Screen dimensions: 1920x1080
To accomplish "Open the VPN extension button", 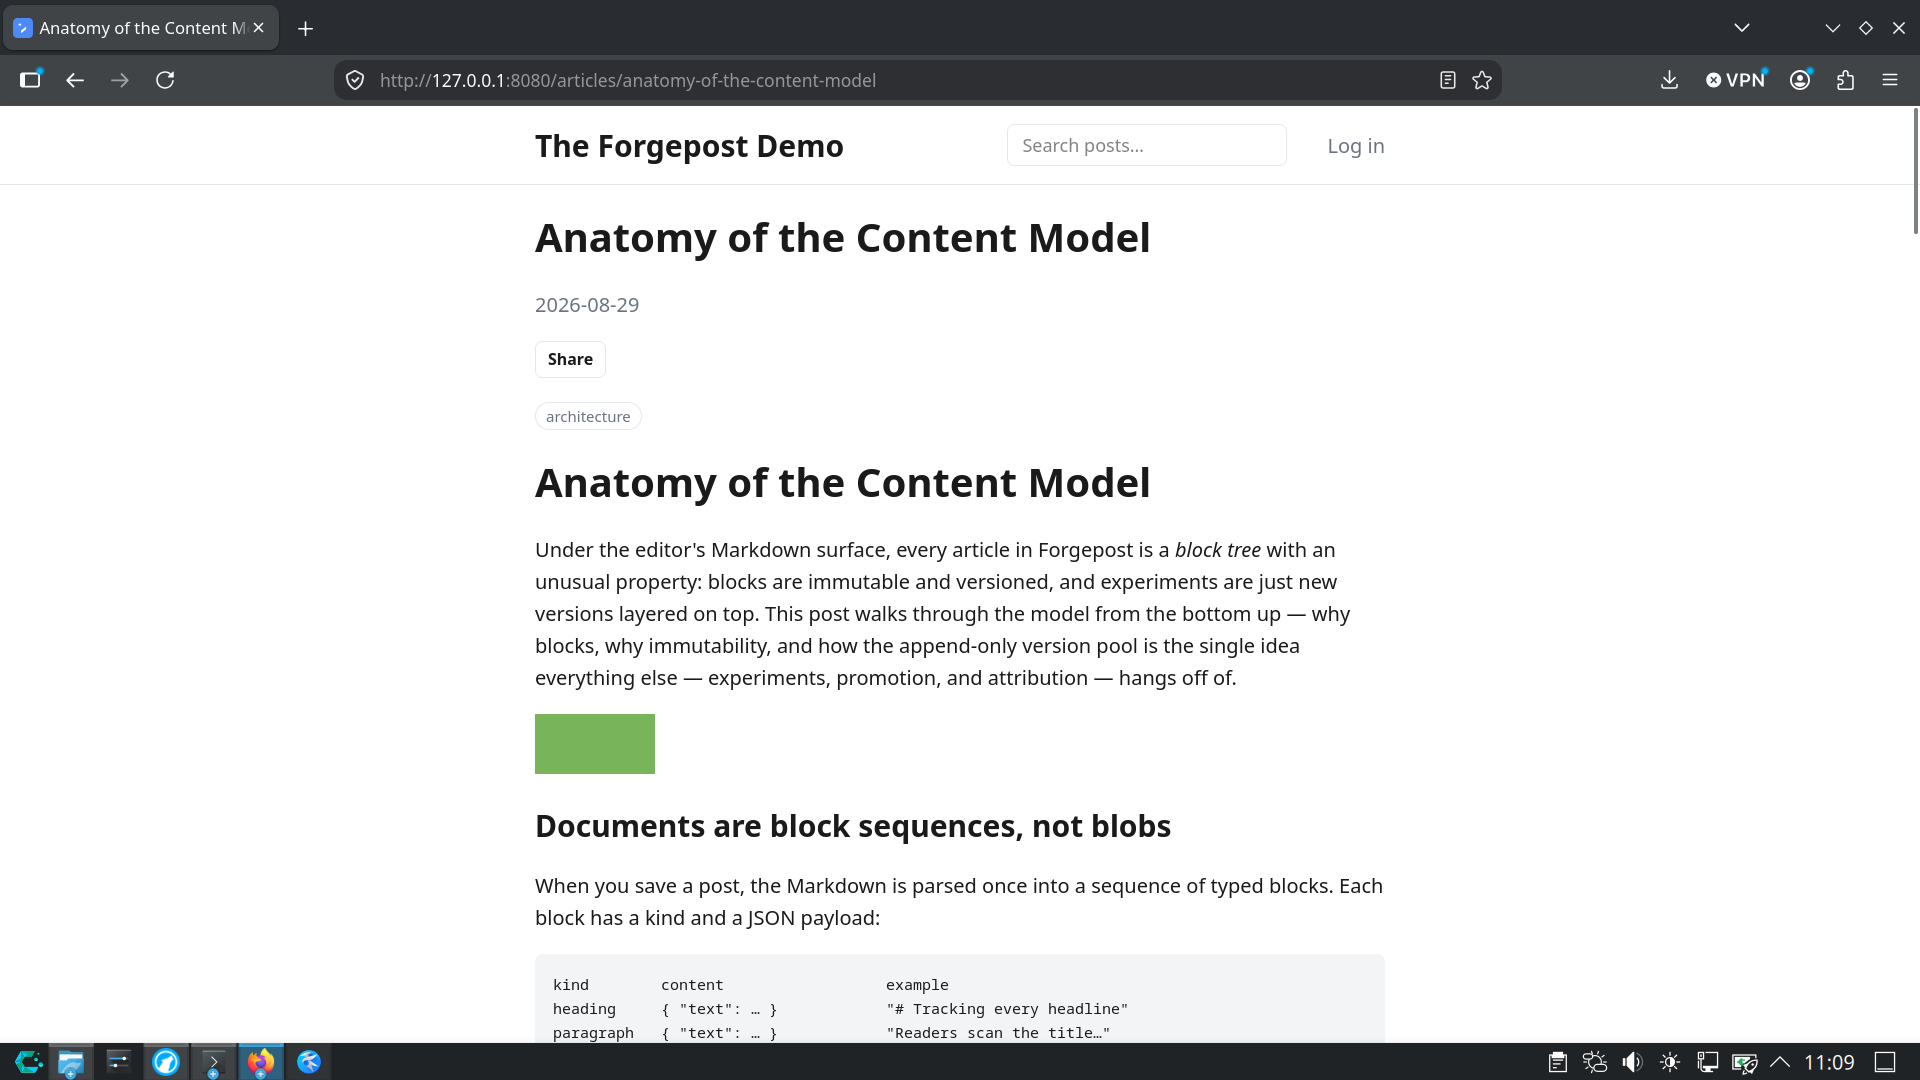I will pyautogui.click(x=1736, y=80).
